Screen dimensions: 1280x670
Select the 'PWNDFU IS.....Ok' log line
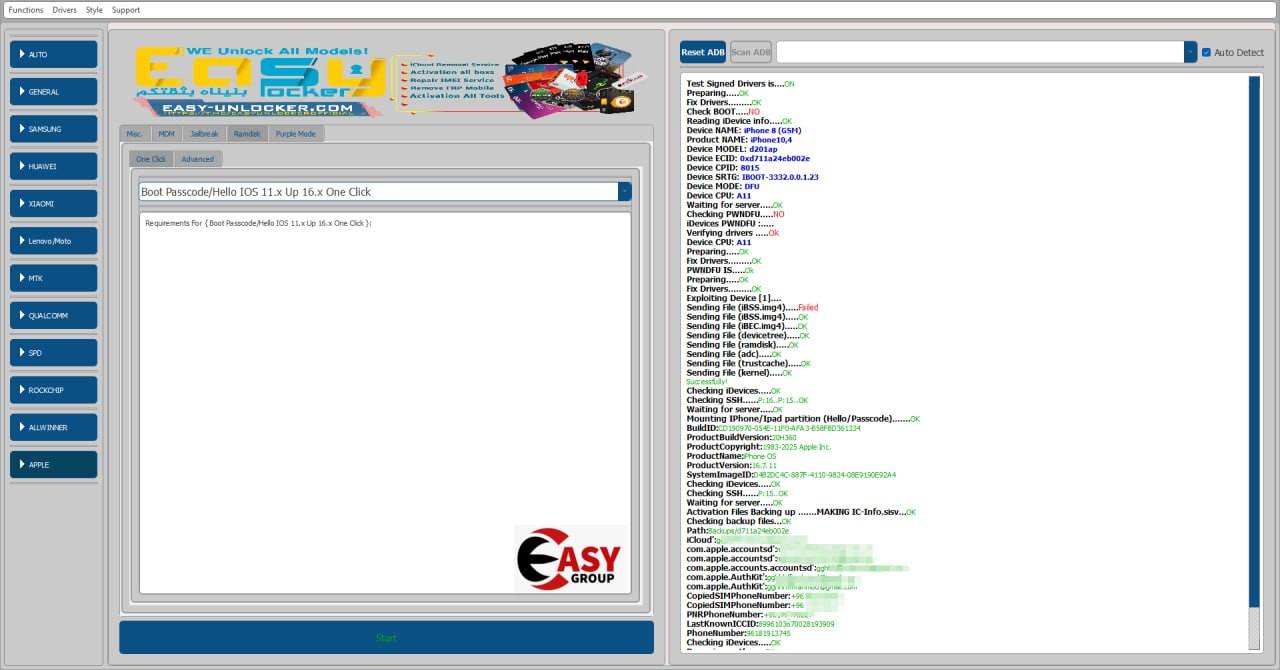[x=720, y=270]
